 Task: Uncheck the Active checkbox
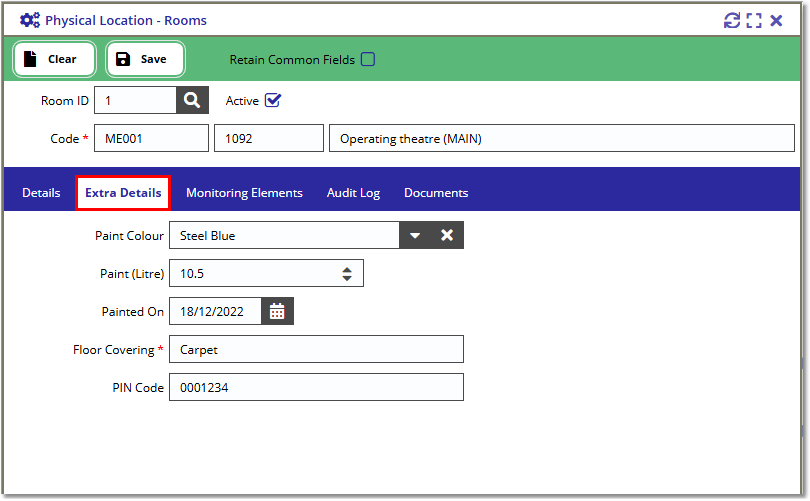tap(273, 100)
